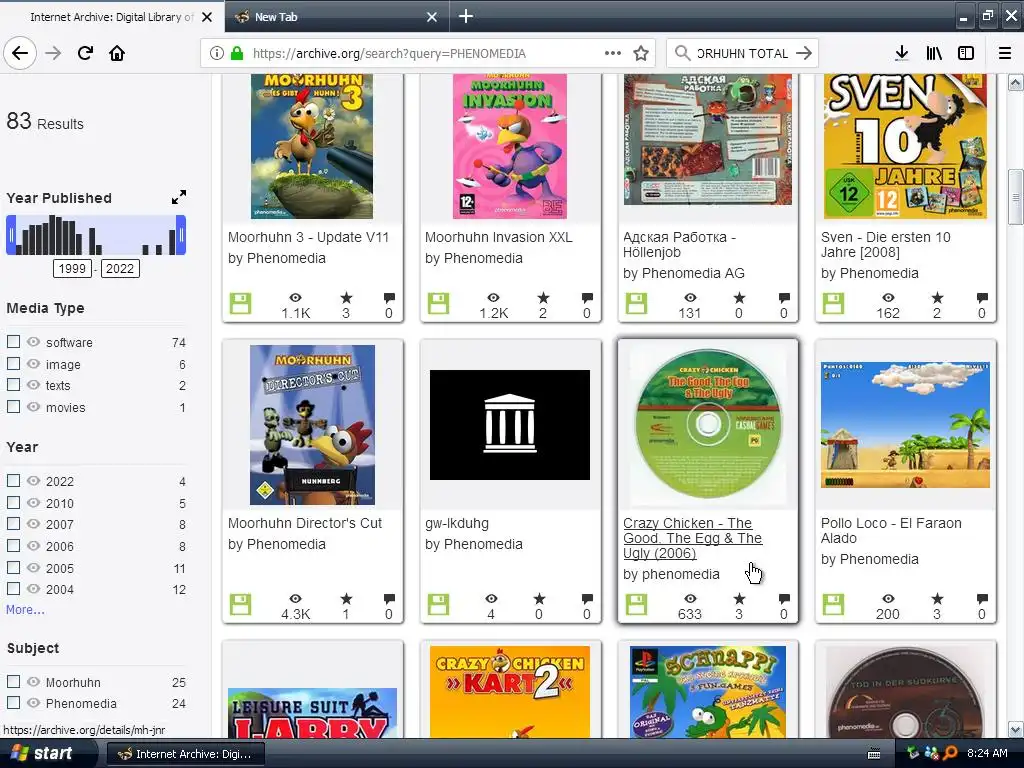Go back to the previous page

[20, 53]
